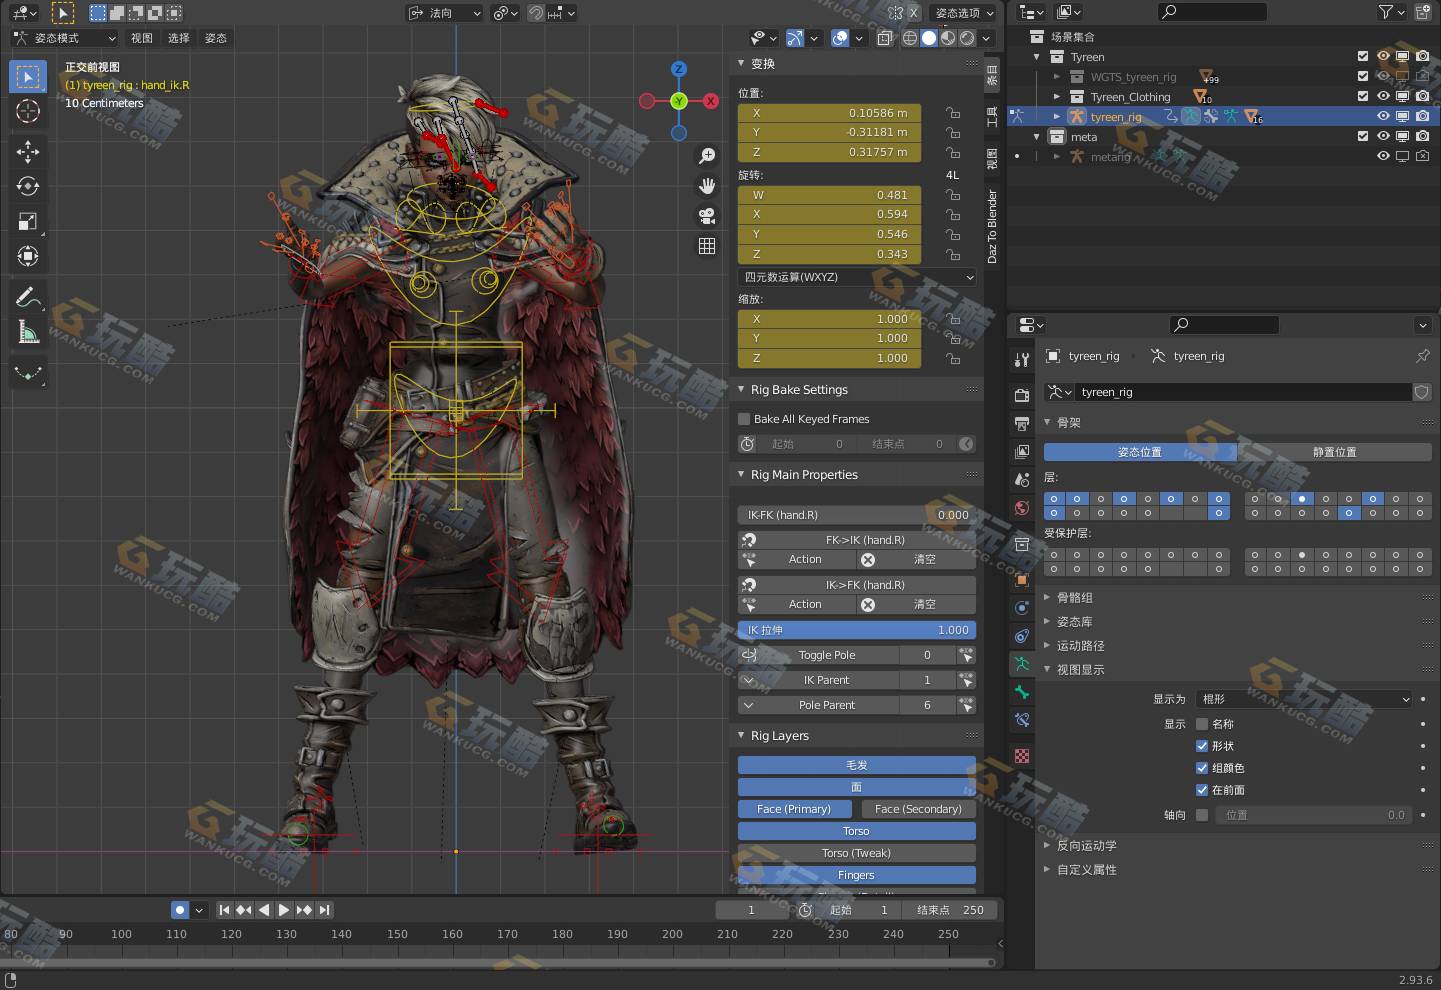
Task: Activate the Scale tool
Action: tap(28, 221)
